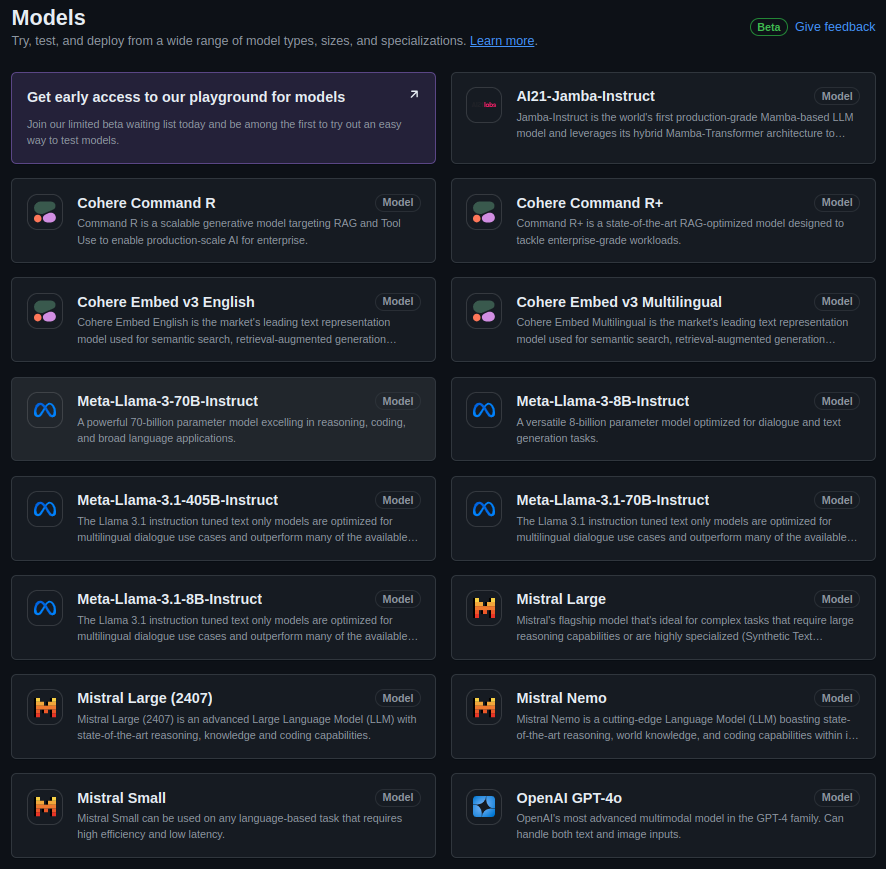The height and width of the screenshot is (869, 886).
Task: Click the AI21-Jamba-Instruct model icon
Action: (484, 105)
